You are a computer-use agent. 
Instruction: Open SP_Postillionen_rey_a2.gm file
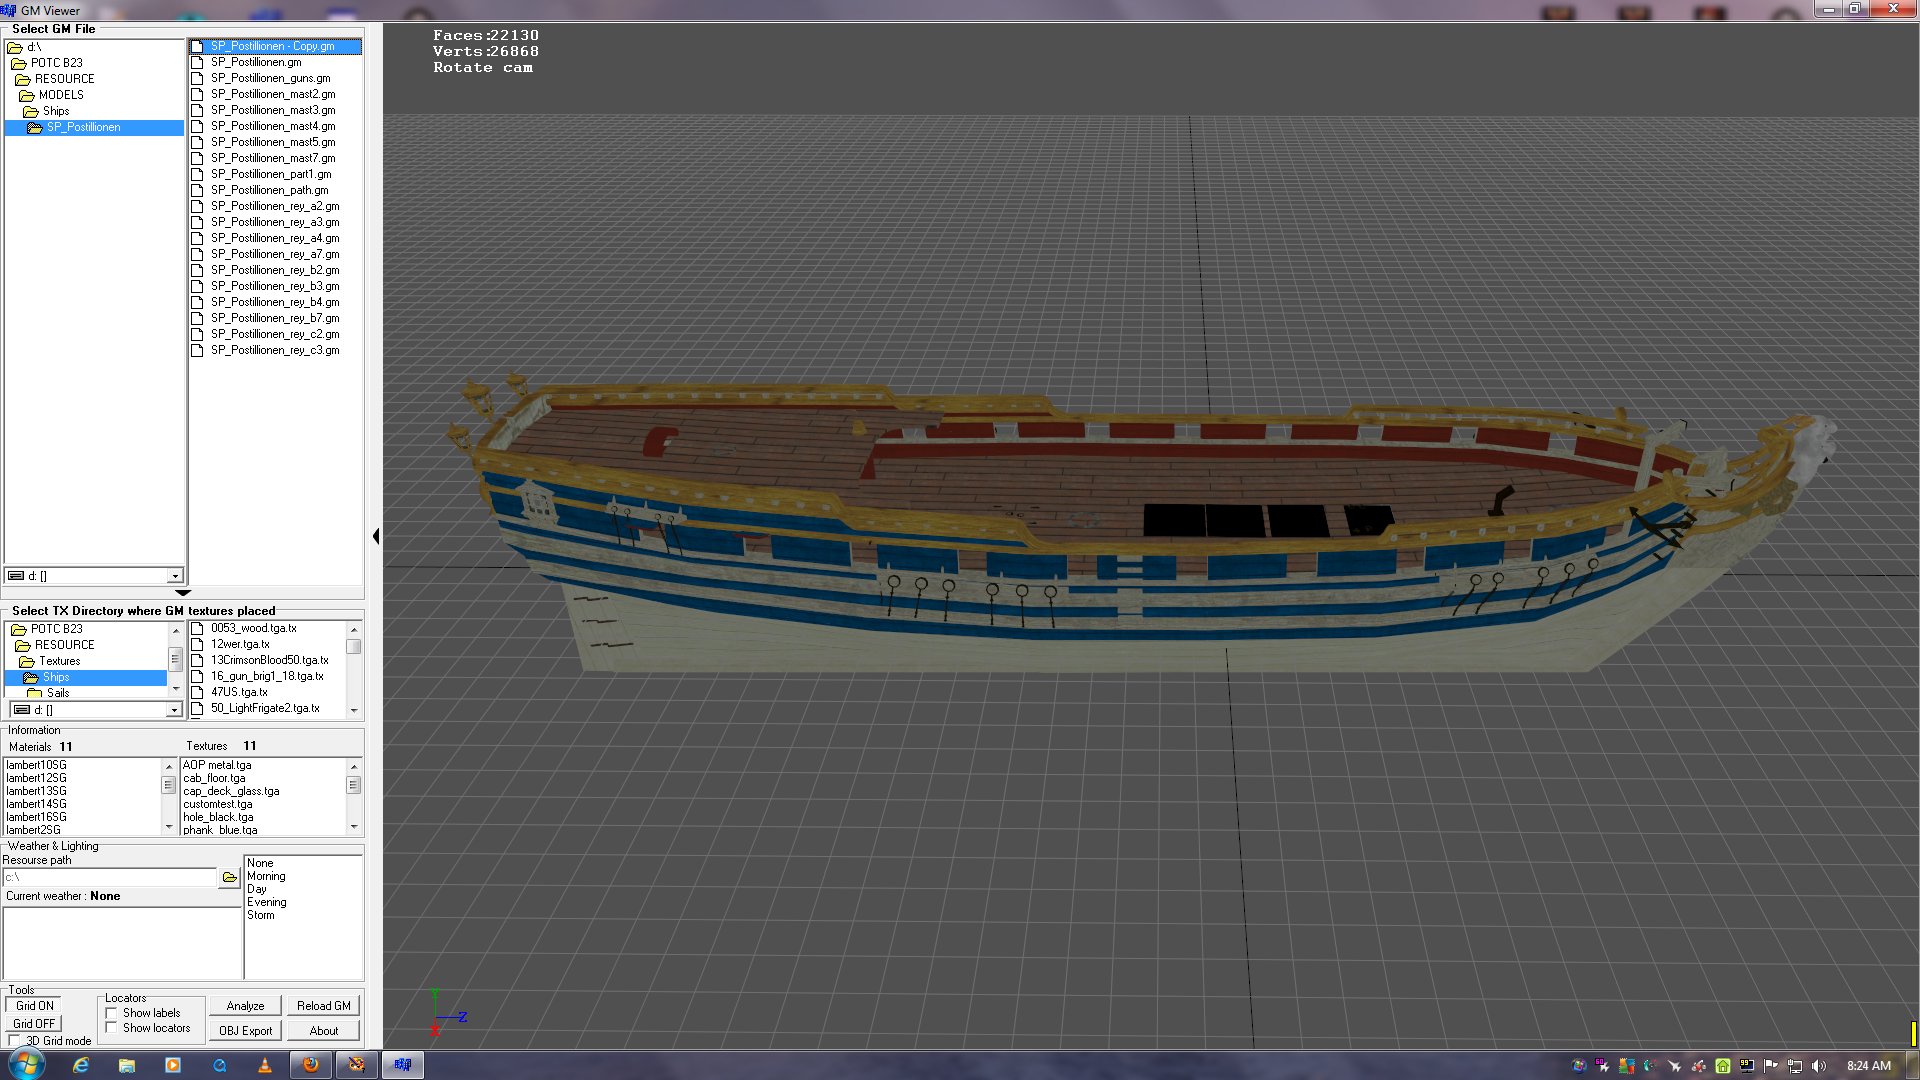[275, 206]
